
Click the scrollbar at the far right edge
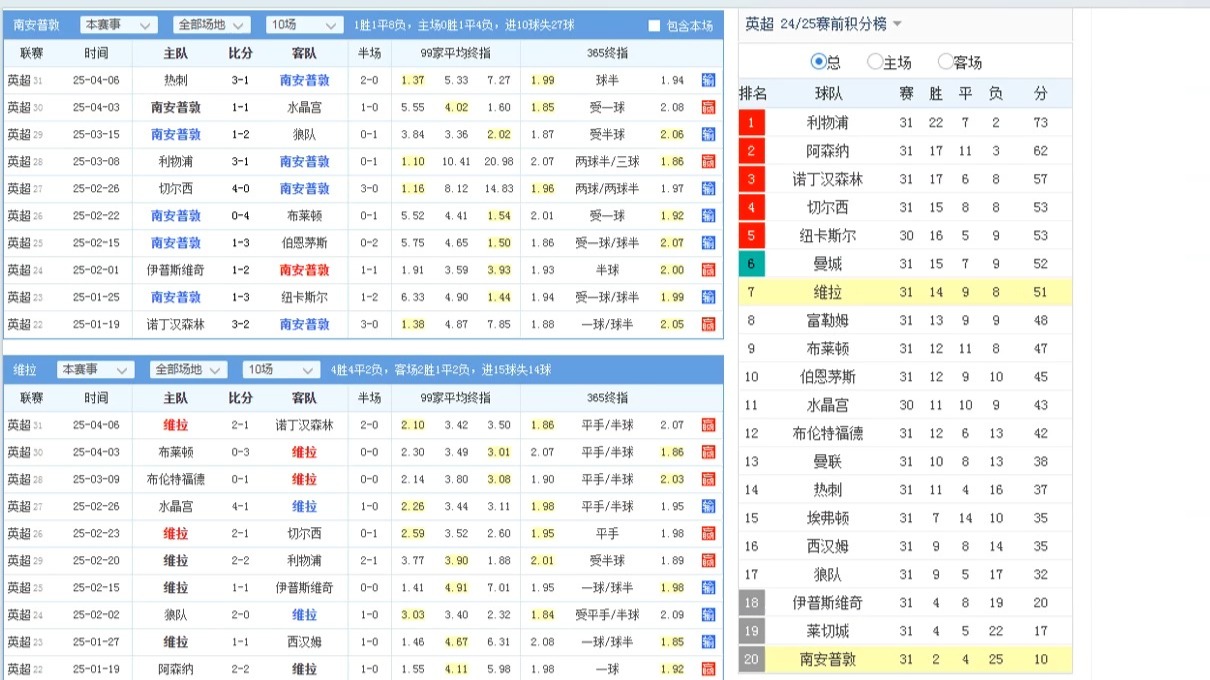[1205, 340]
